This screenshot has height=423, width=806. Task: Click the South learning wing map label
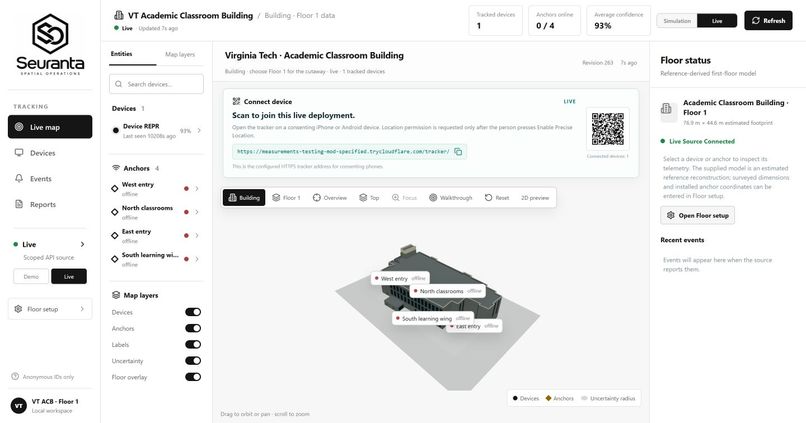click(x=433, y=319)
